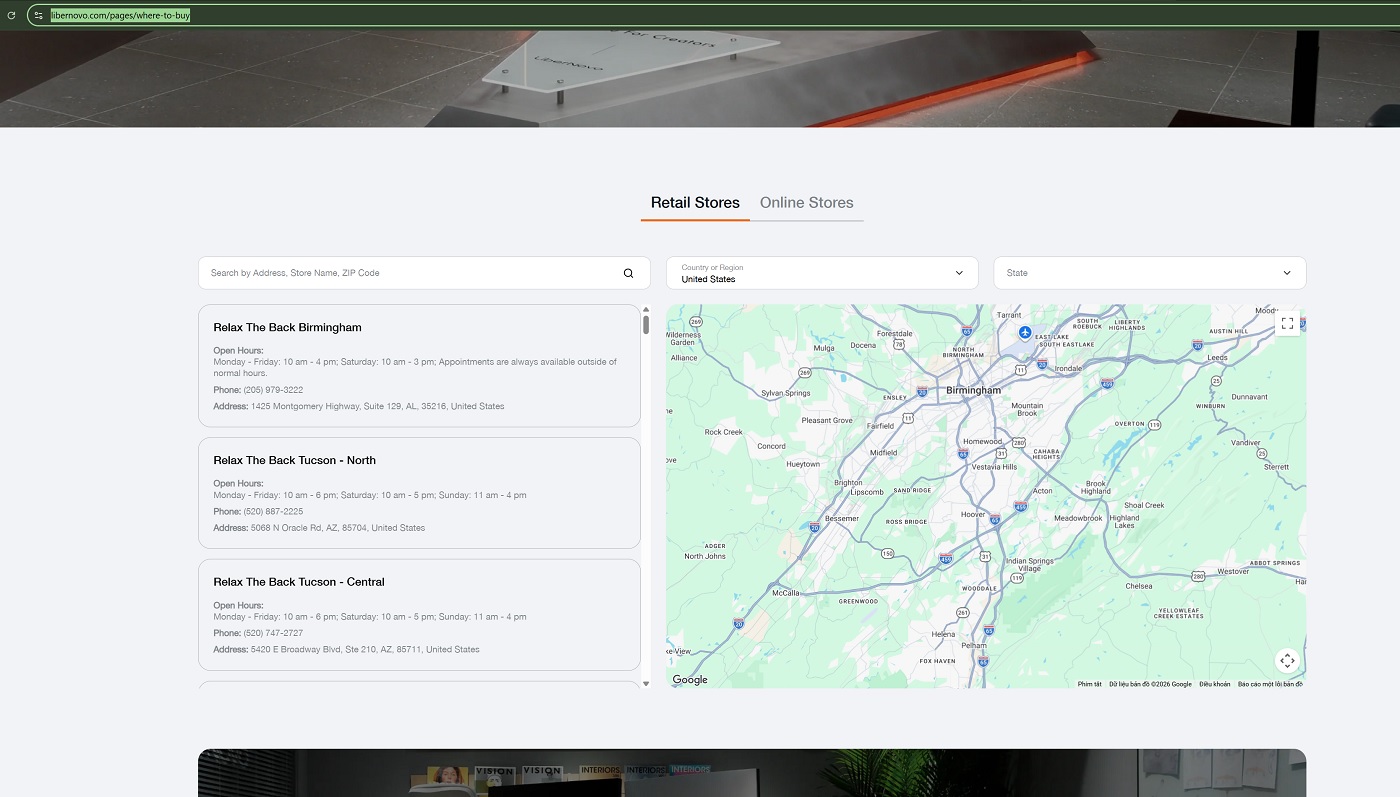This screenshot has height=797, width=1400.
Task: Click the Meadowbrook label on the map
Action: tap(1078, 518)
